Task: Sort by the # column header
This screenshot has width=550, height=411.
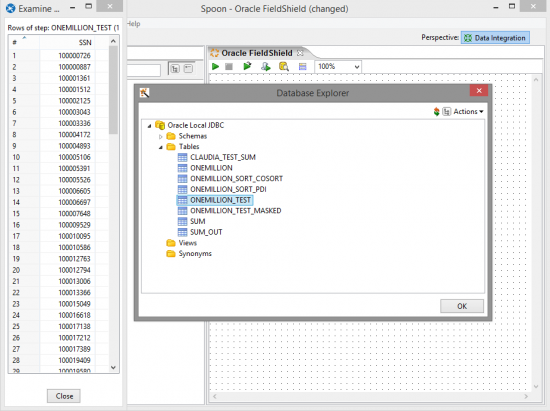Action: tap(24, 42)
